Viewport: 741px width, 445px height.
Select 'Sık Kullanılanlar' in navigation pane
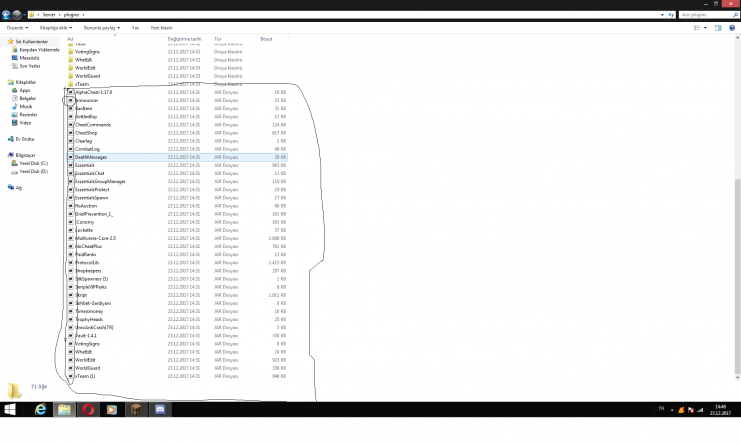coord(31,42)
